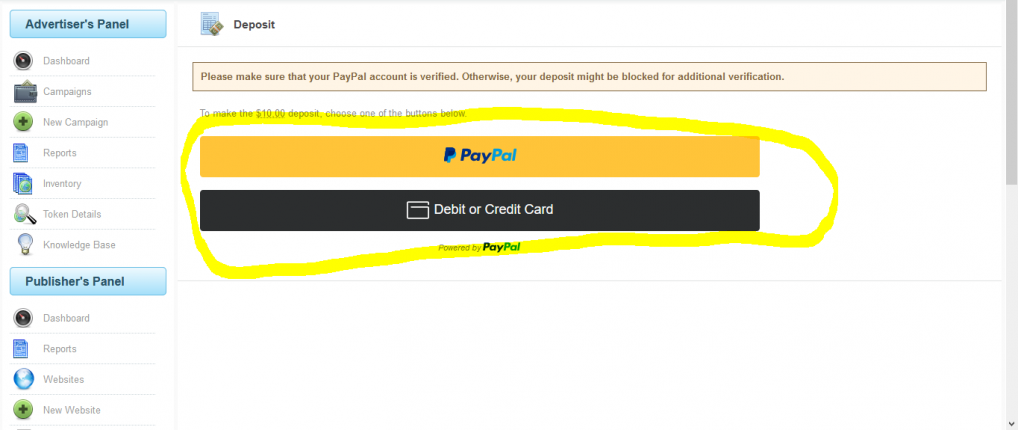Click the green plus New Campaign icon
This screenshot has width=1018, height=430.
[x=23, y=122]
